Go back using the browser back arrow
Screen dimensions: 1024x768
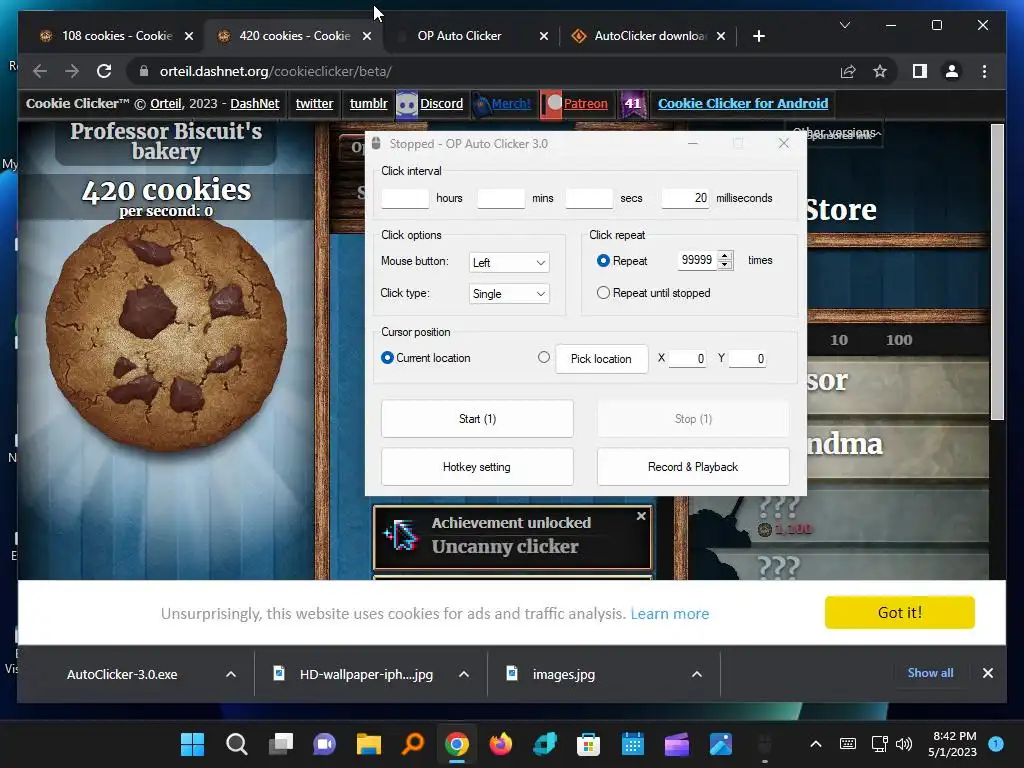pos(40,71)
